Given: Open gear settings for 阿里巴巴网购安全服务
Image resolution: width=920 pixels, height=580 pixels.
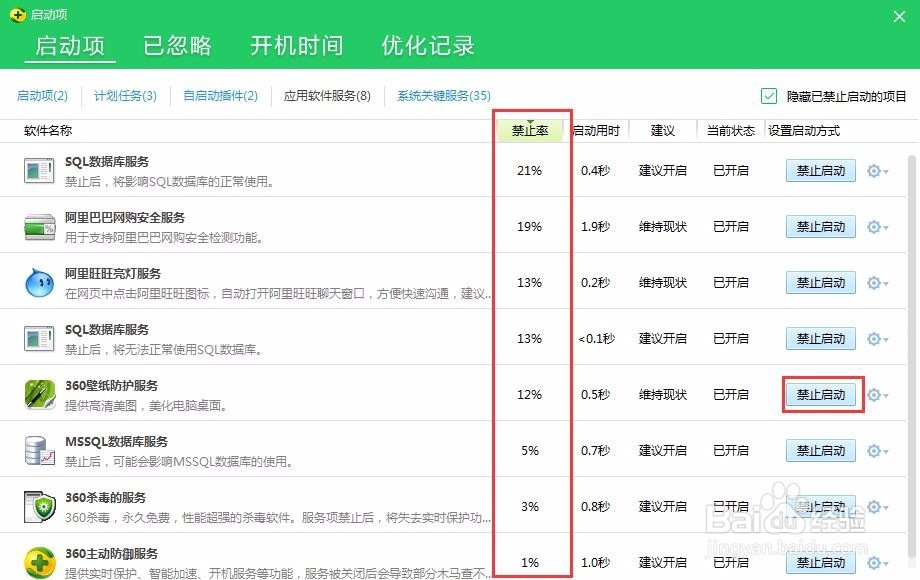Looking at the screenshot, I should (877, 227).
